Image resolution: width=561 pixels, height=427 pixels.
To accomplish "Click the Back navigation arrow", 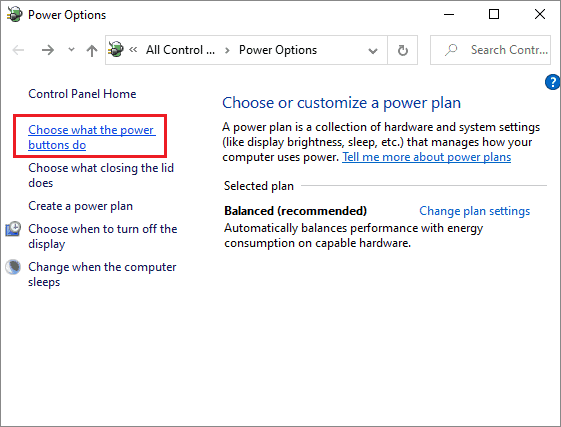I will coord(18,50).
